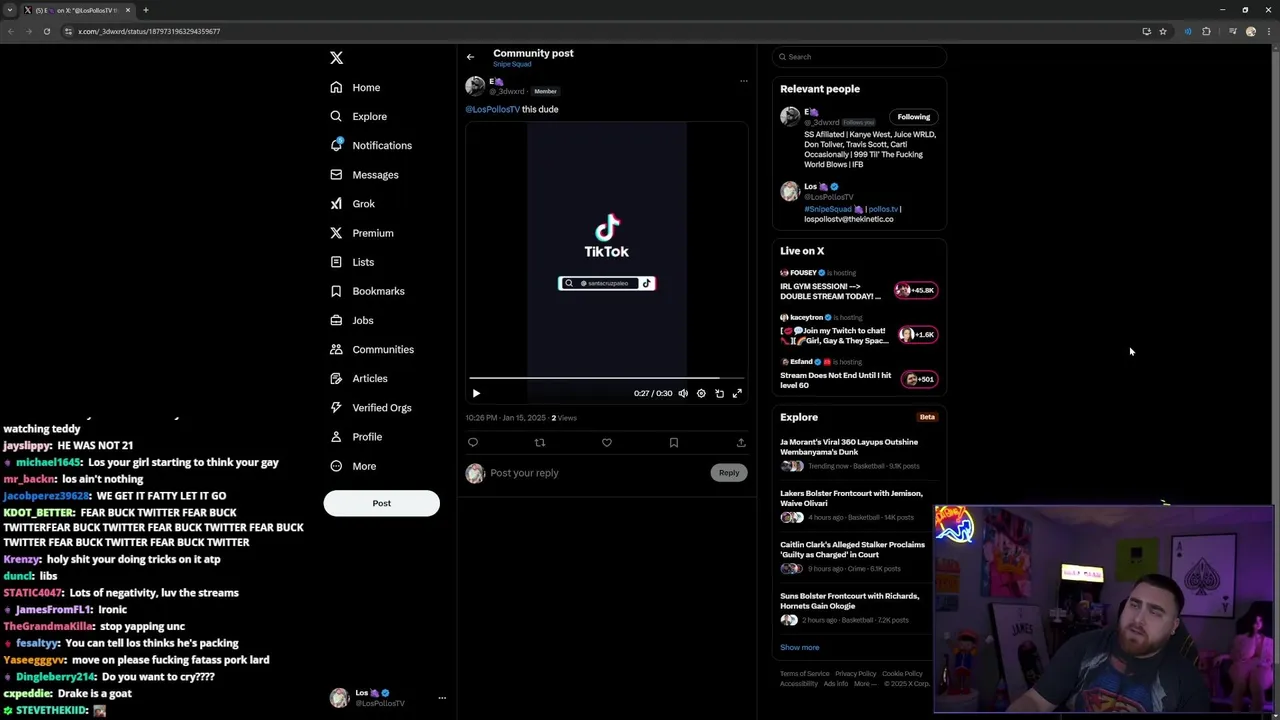This screenshot has height=720, width=1280.
Task: Open a new browser tab
Action: (146, 10)
